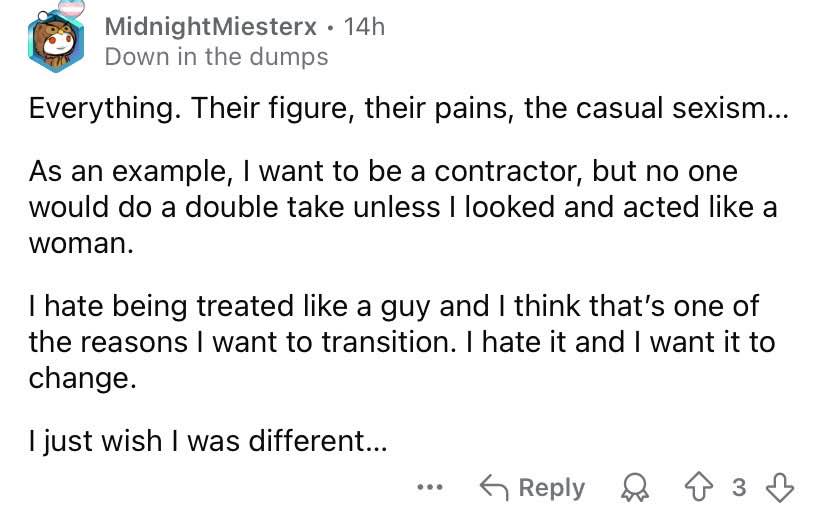Downvote the comment
Screen dimensions: 828x523
[x=780, y=487]
